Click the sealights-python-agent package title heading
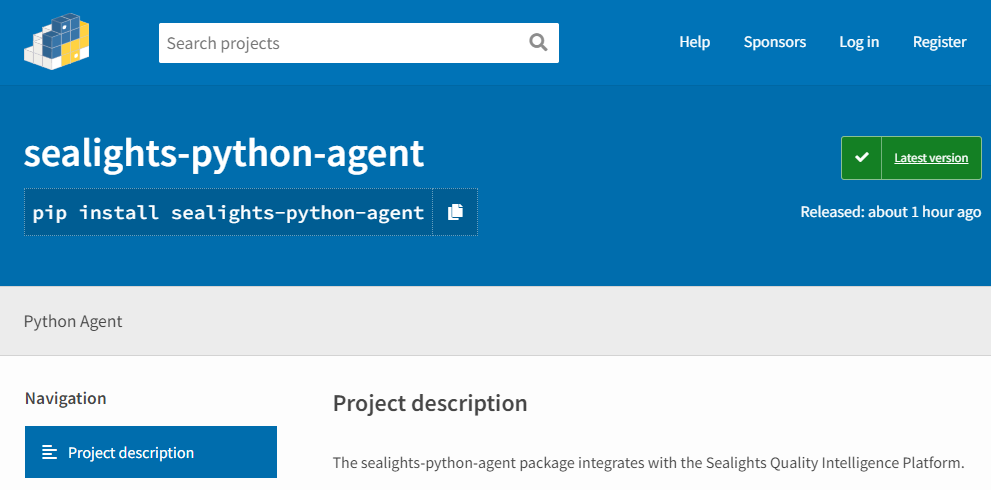Viewport: 991px width, 490px height. tap(224, 153)
